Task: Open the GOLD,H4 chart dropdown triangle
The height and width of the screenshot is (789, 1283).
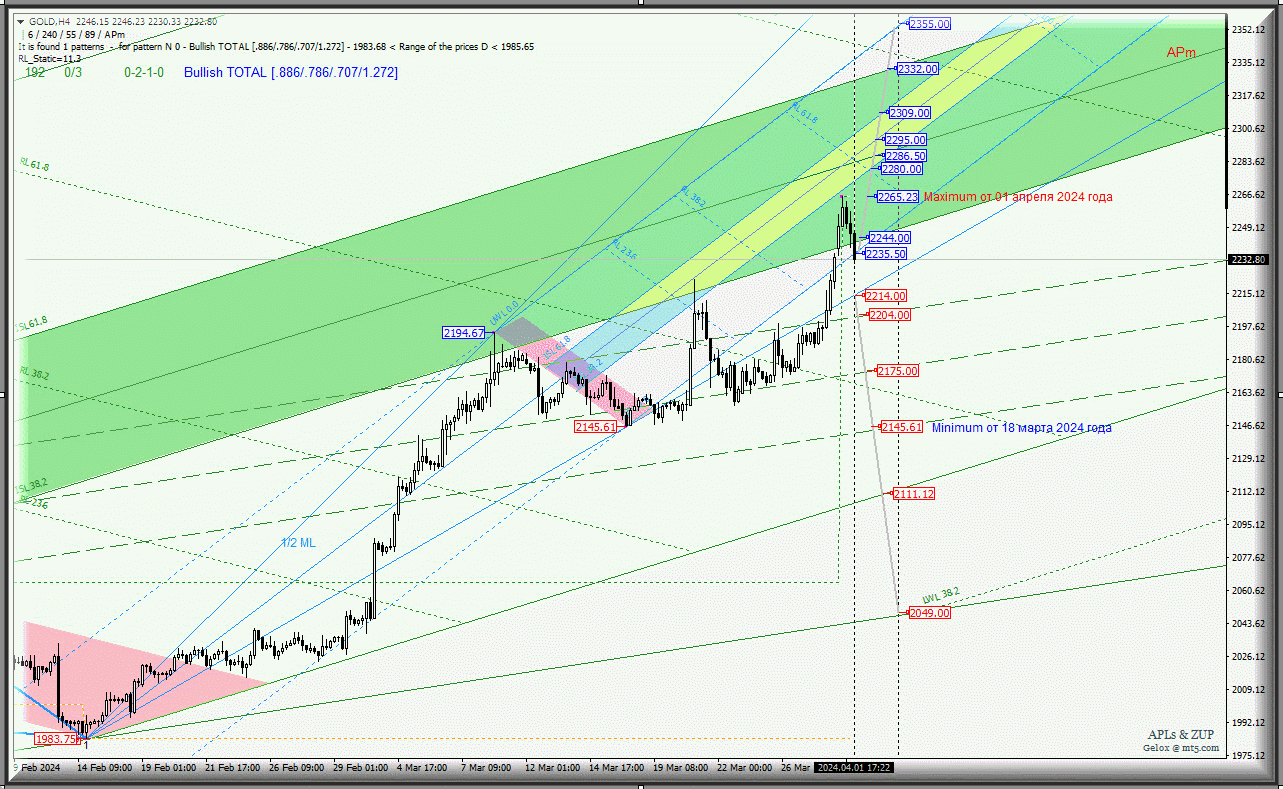Action: coord(21,21)
